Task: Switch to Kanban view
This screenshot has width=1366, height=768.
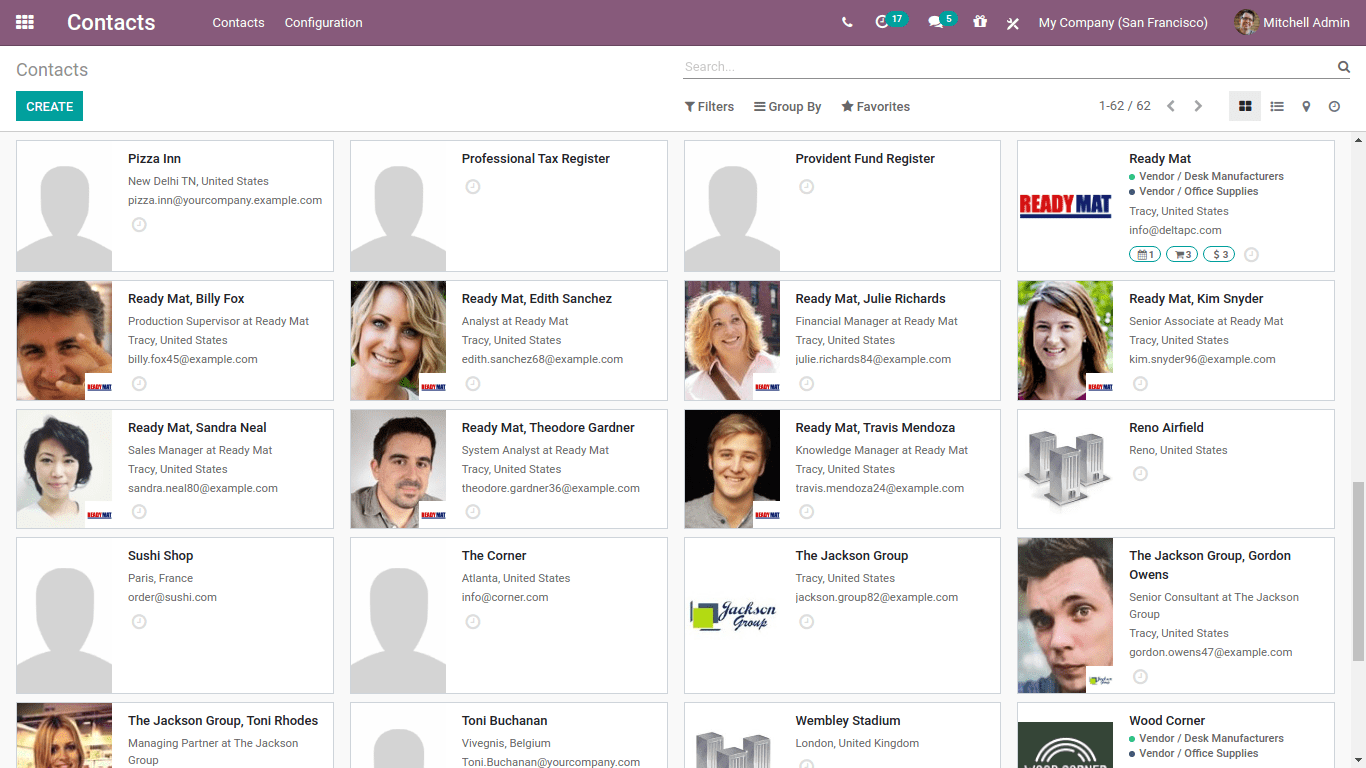Action: tap(1245, 106)
